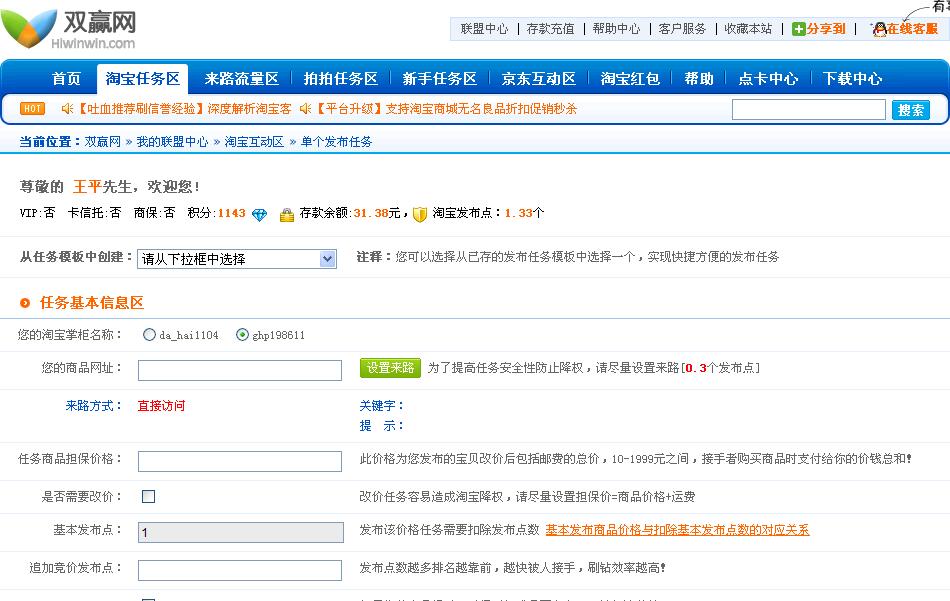The width and height of the screenshot is (950, 601).
Task: Click 我的联盟中心 breadcrumb link
Action: coord(172,142)
